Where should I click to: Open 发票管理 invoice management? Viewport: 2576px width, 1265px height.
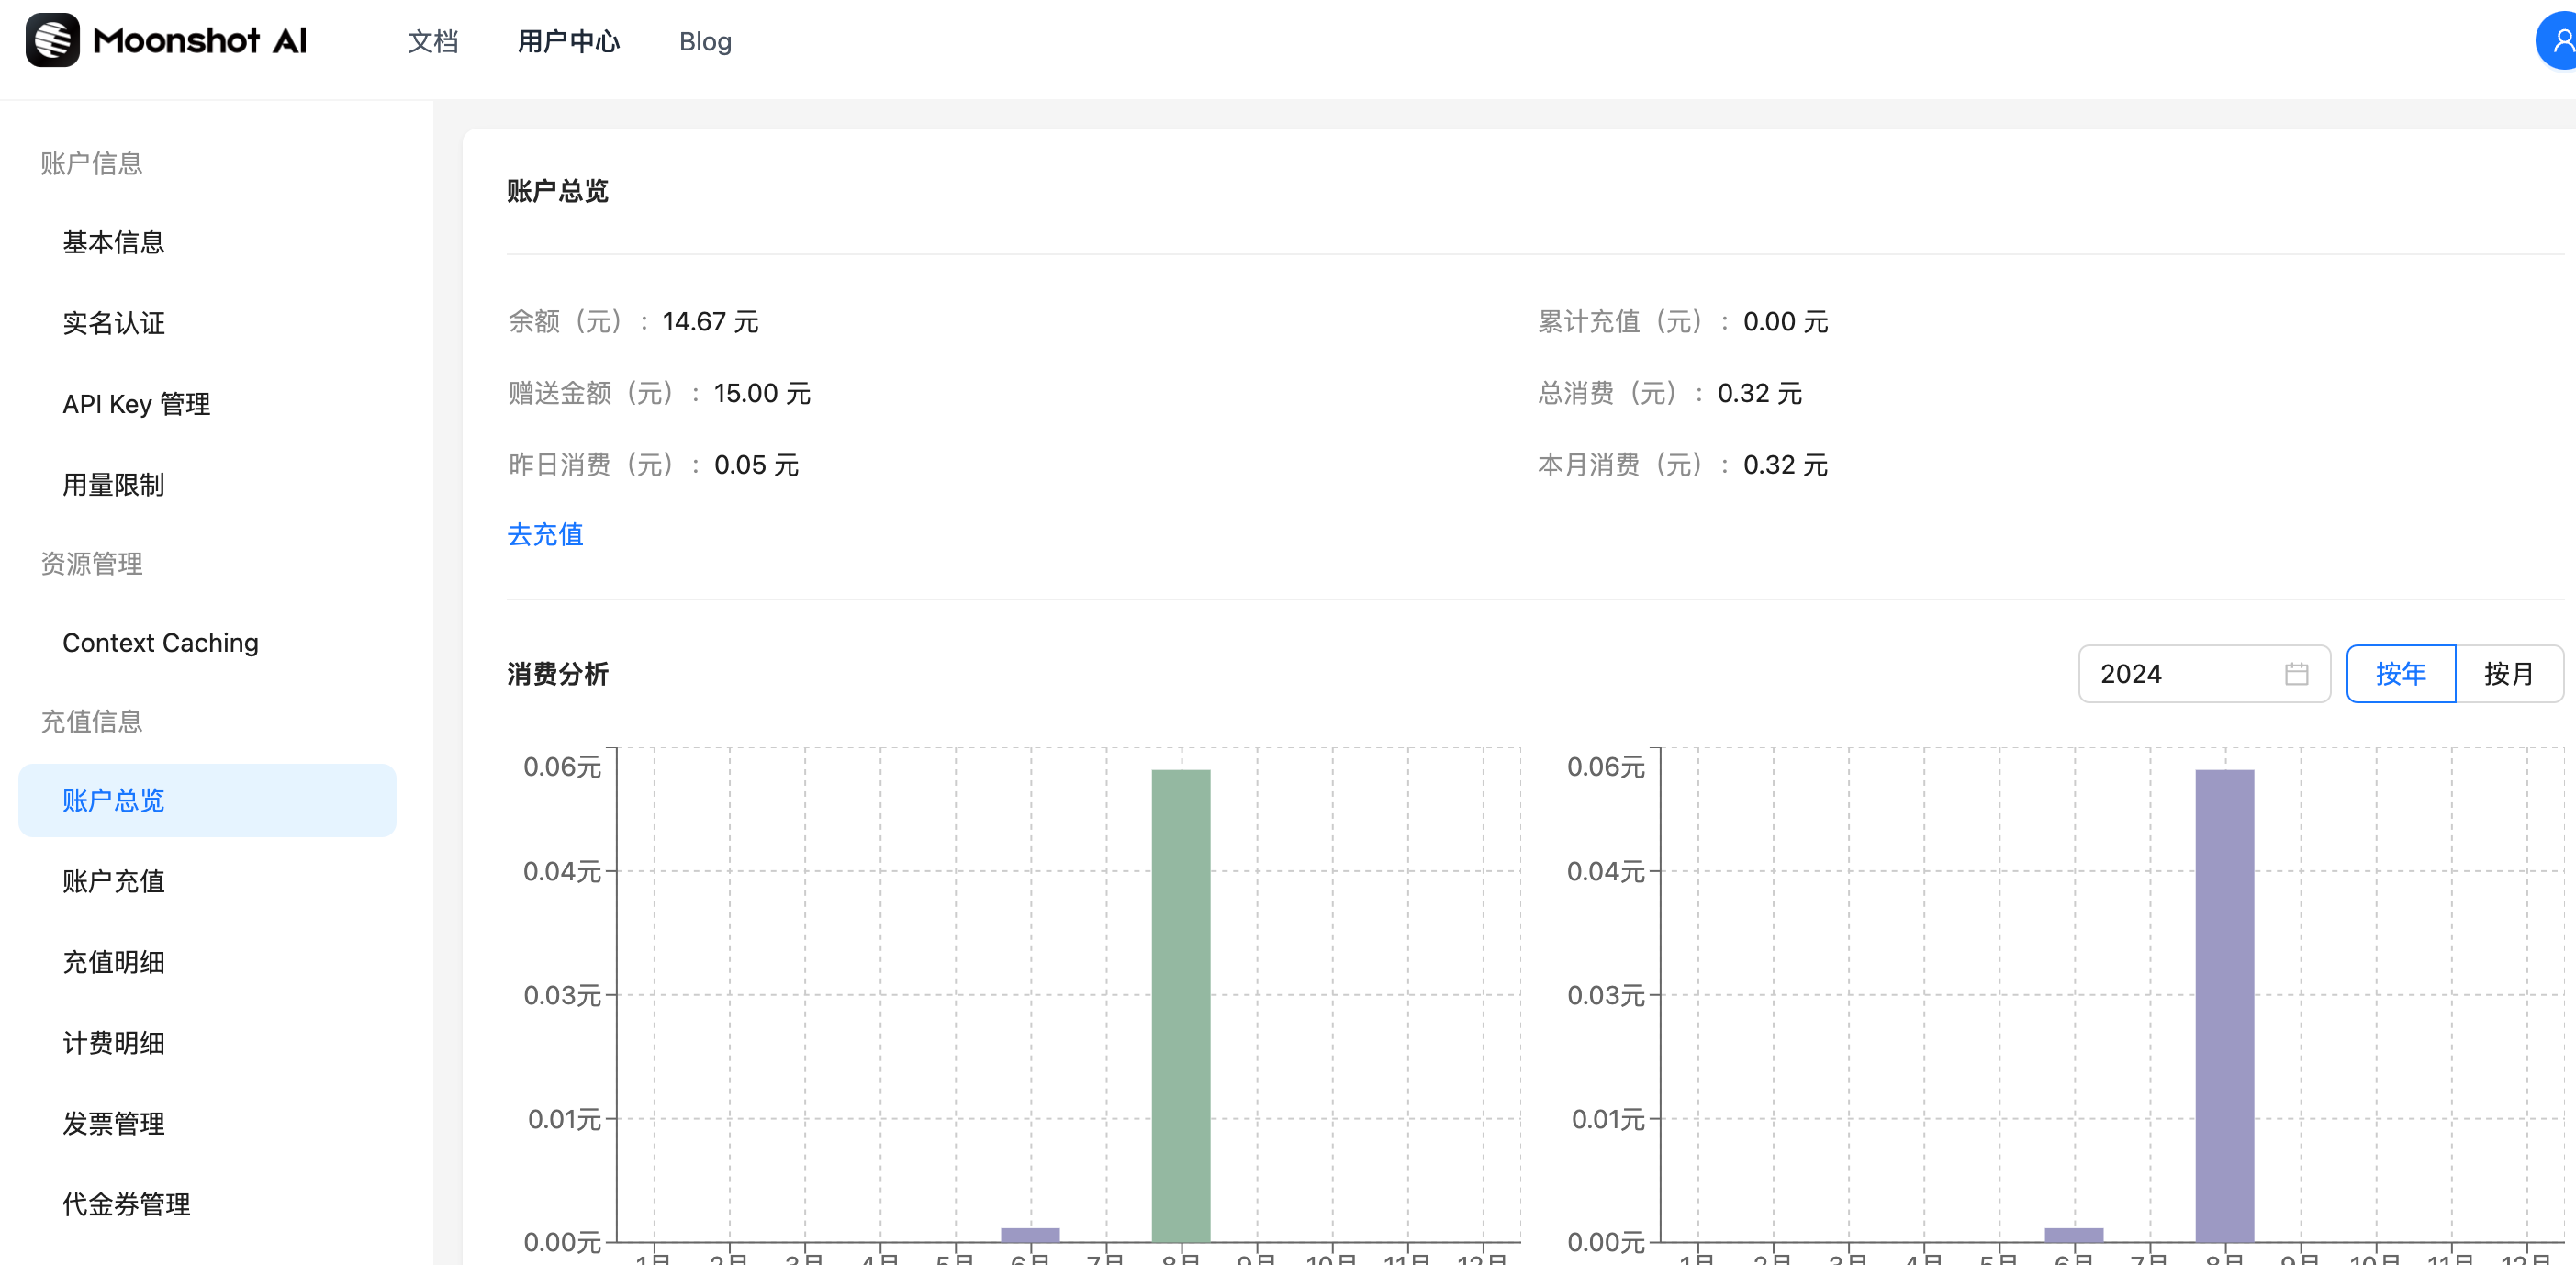point(113,1124)
